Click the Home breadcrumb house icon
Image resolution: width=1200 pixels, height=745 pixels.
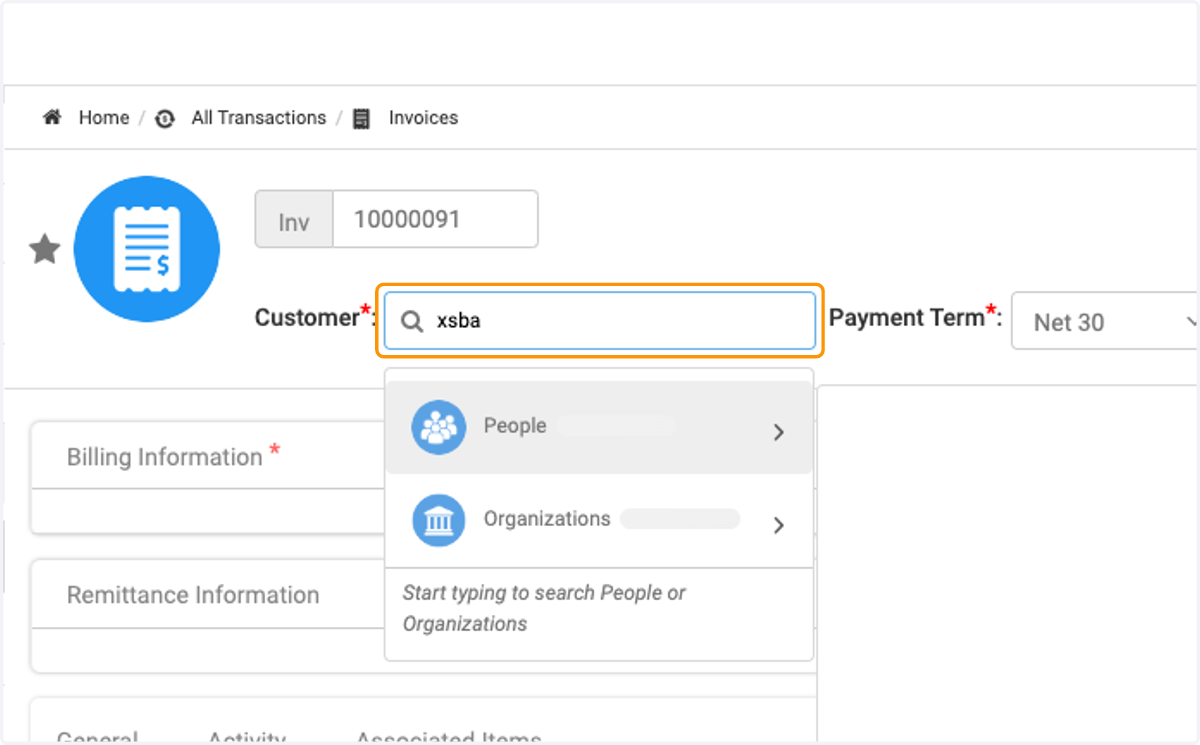click(52, 118)
